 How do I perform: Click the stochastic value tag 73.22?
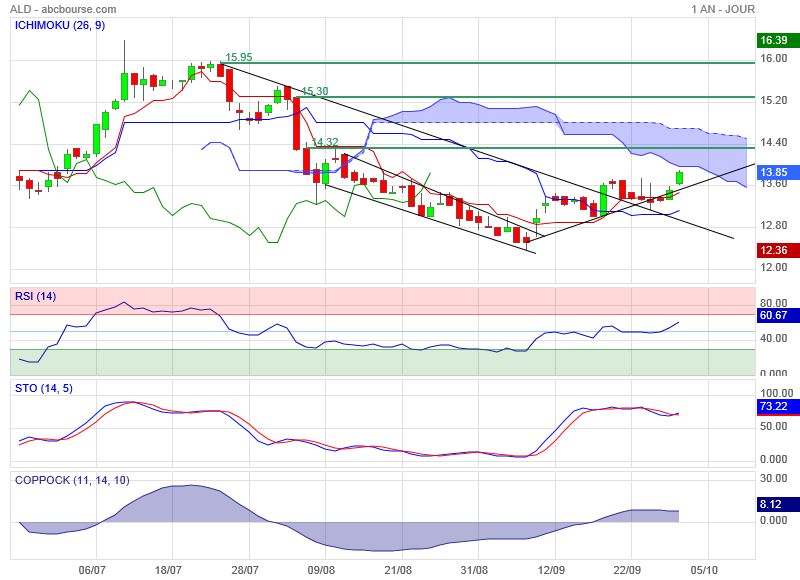pyautogui.click(x=778, y=407)
